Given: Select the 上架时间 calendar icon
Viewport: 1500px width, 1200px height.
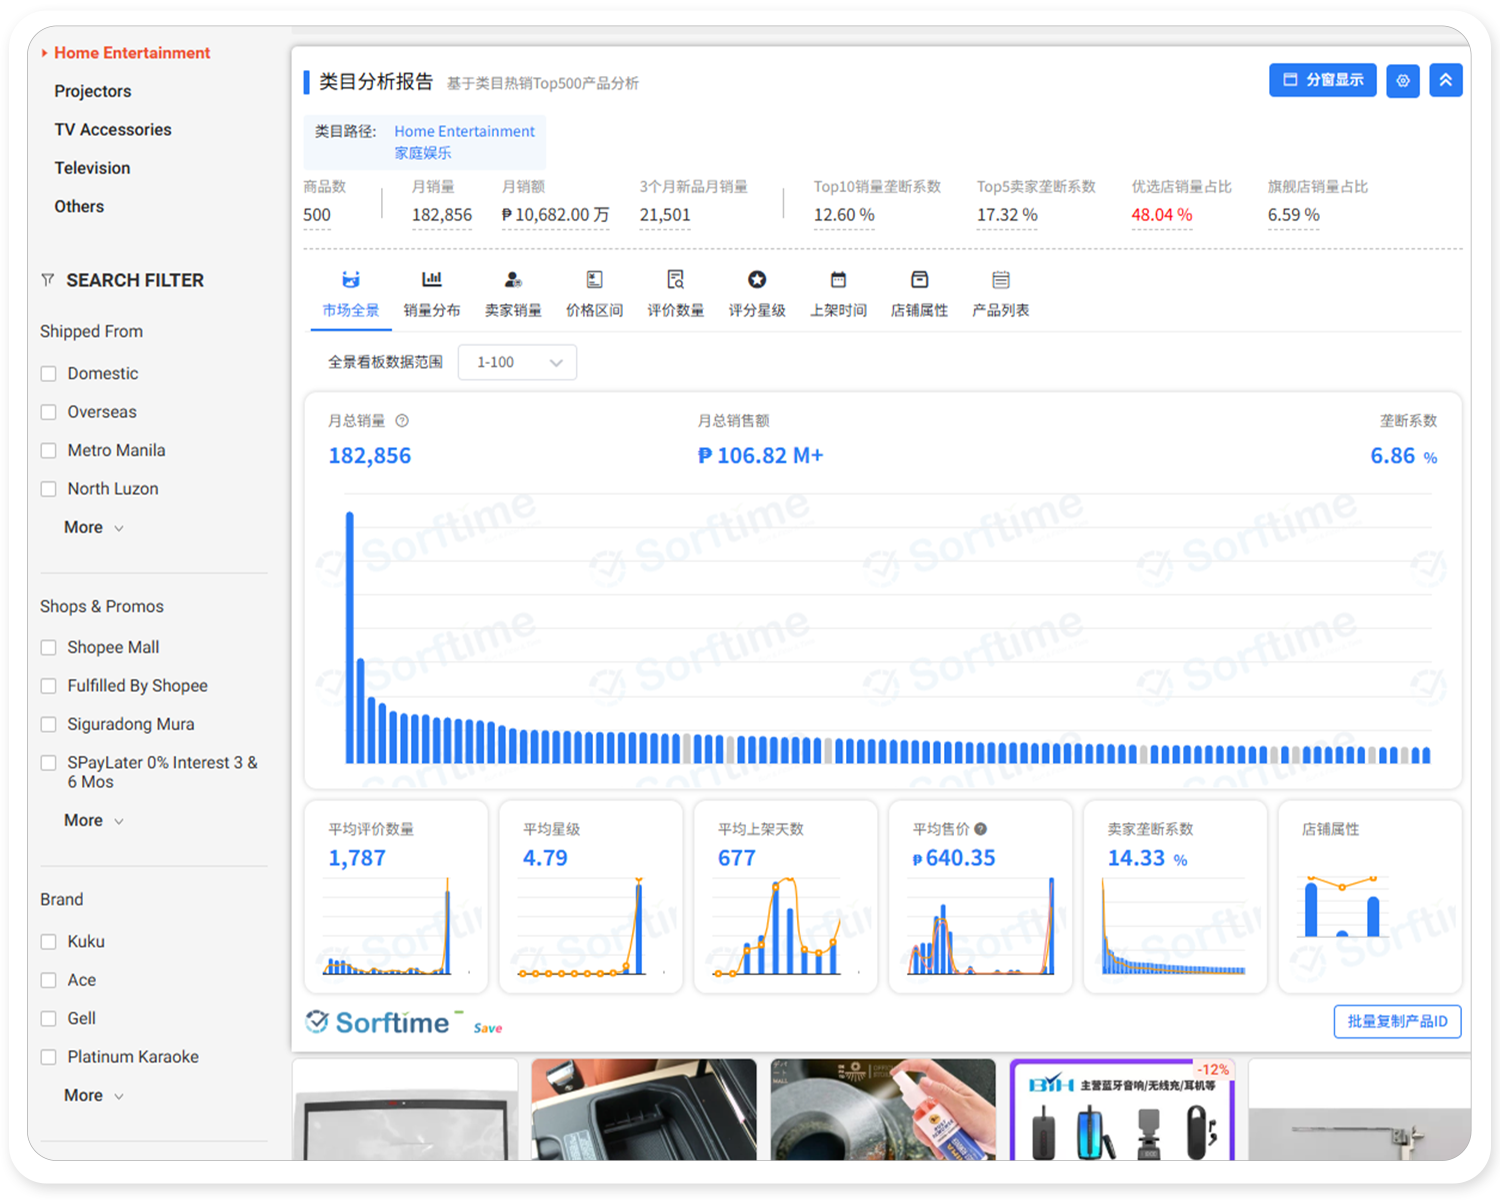Looking at the screenshot, I should pyautogui.click(x=838, y=280).
